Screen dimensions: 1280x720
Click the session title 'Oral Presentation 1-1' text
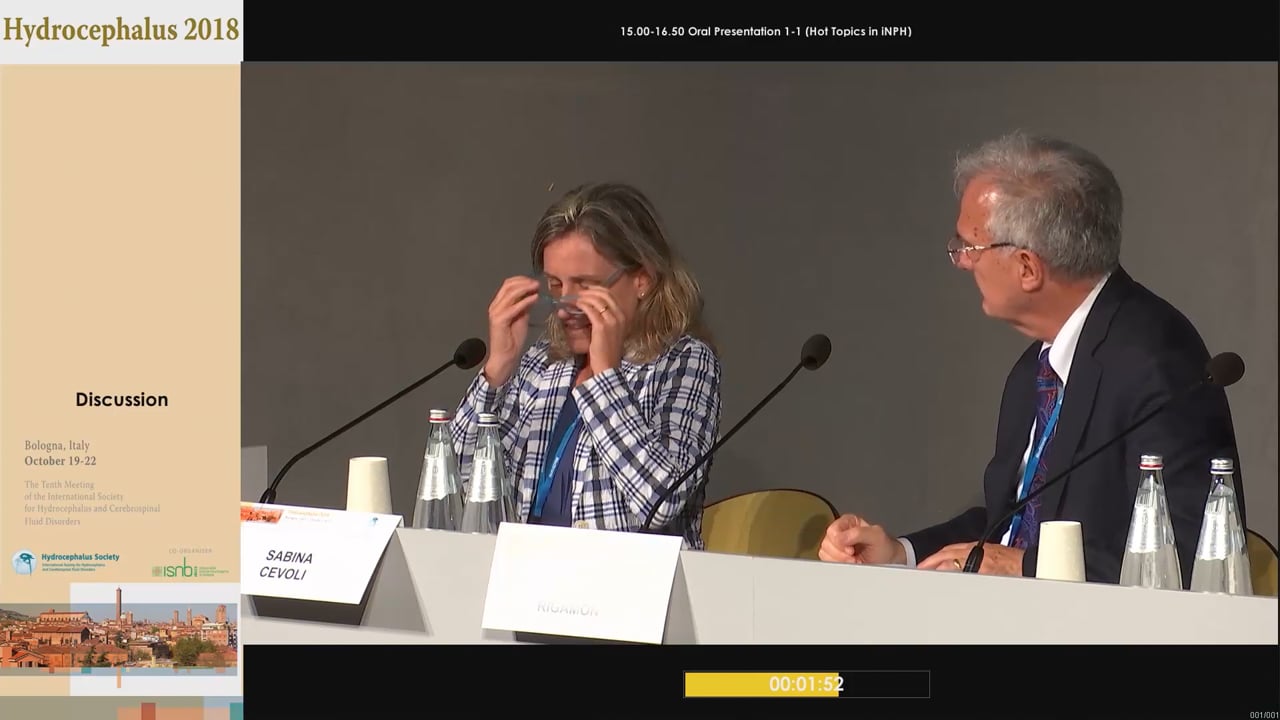tap(744, 31)
